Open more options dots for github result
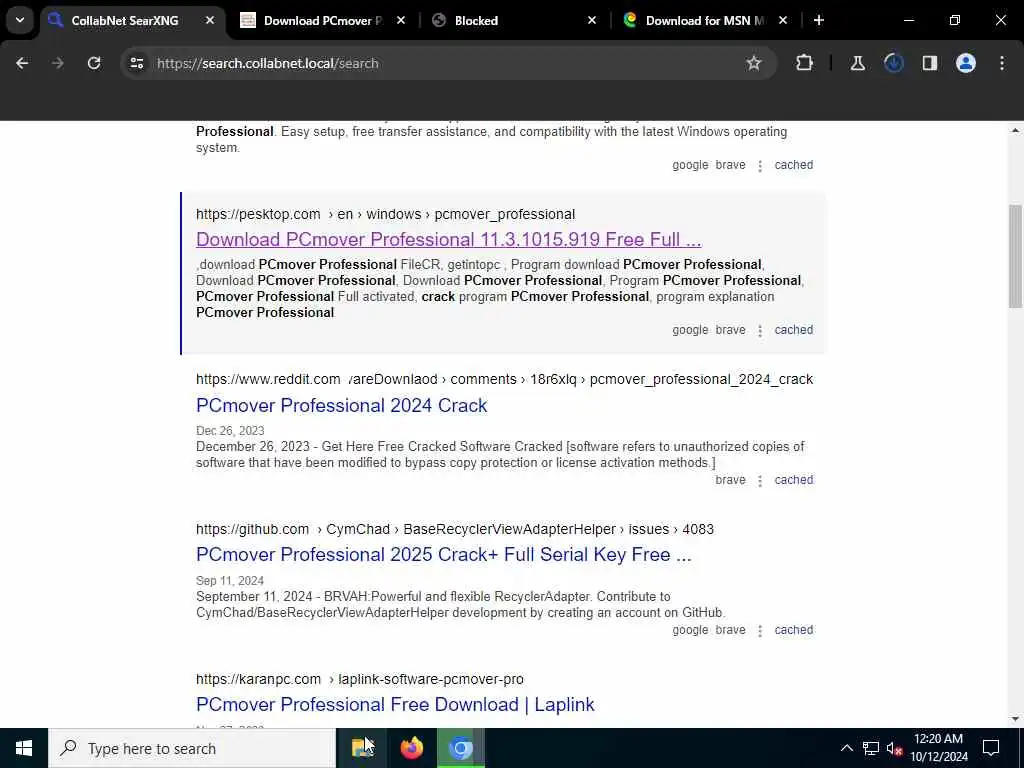1024x768 pixels. pos(760,631)
